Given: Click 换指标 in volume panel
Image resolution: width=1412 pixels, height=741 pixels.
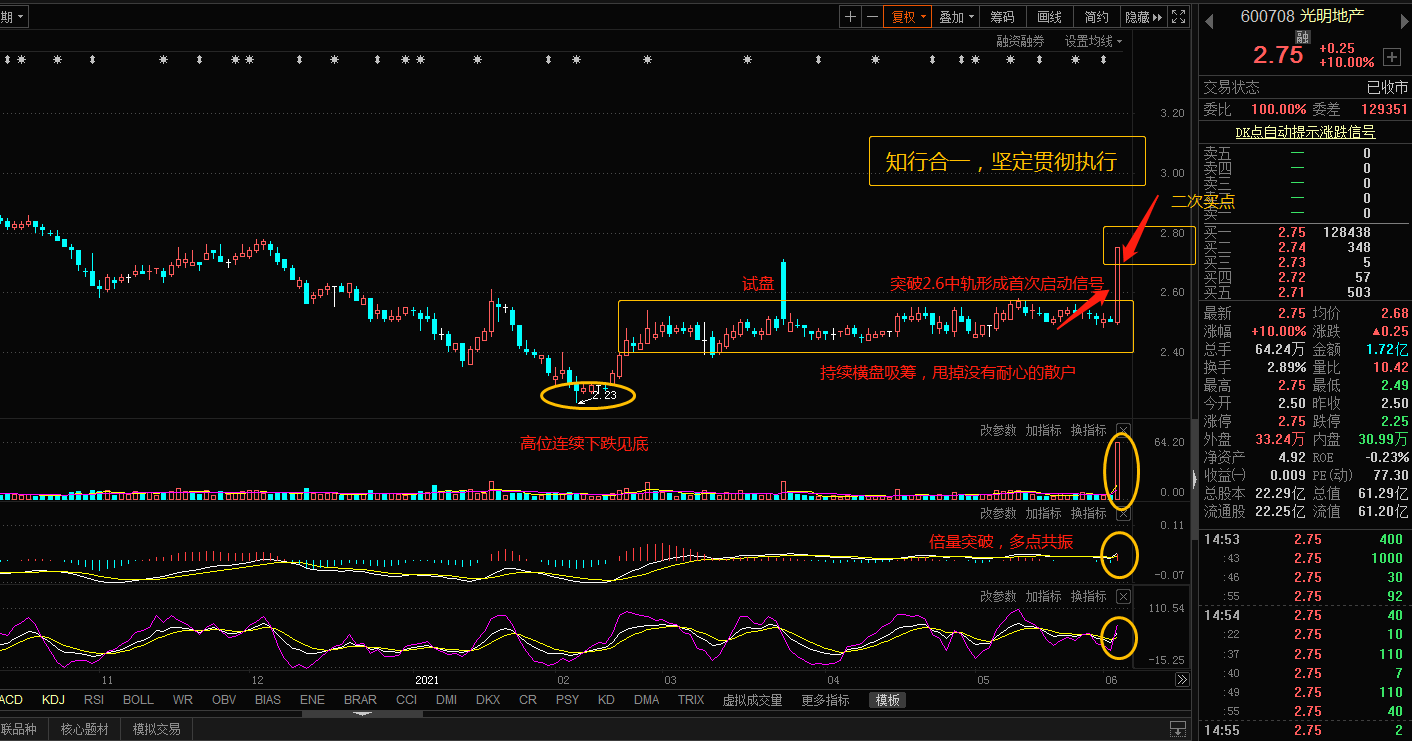Looking at the screenshot, I should click(1089, 430).
